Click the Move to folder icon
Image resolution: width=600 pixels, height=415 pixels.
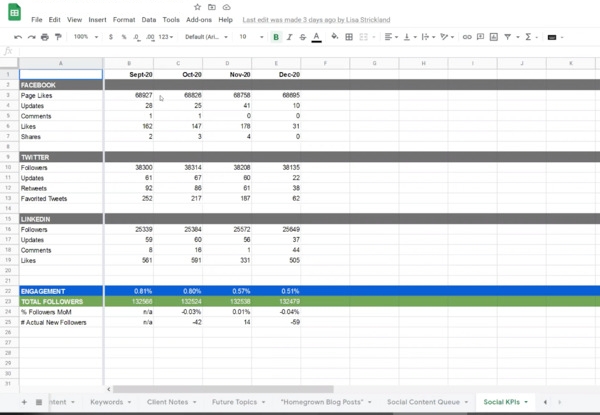212,7
